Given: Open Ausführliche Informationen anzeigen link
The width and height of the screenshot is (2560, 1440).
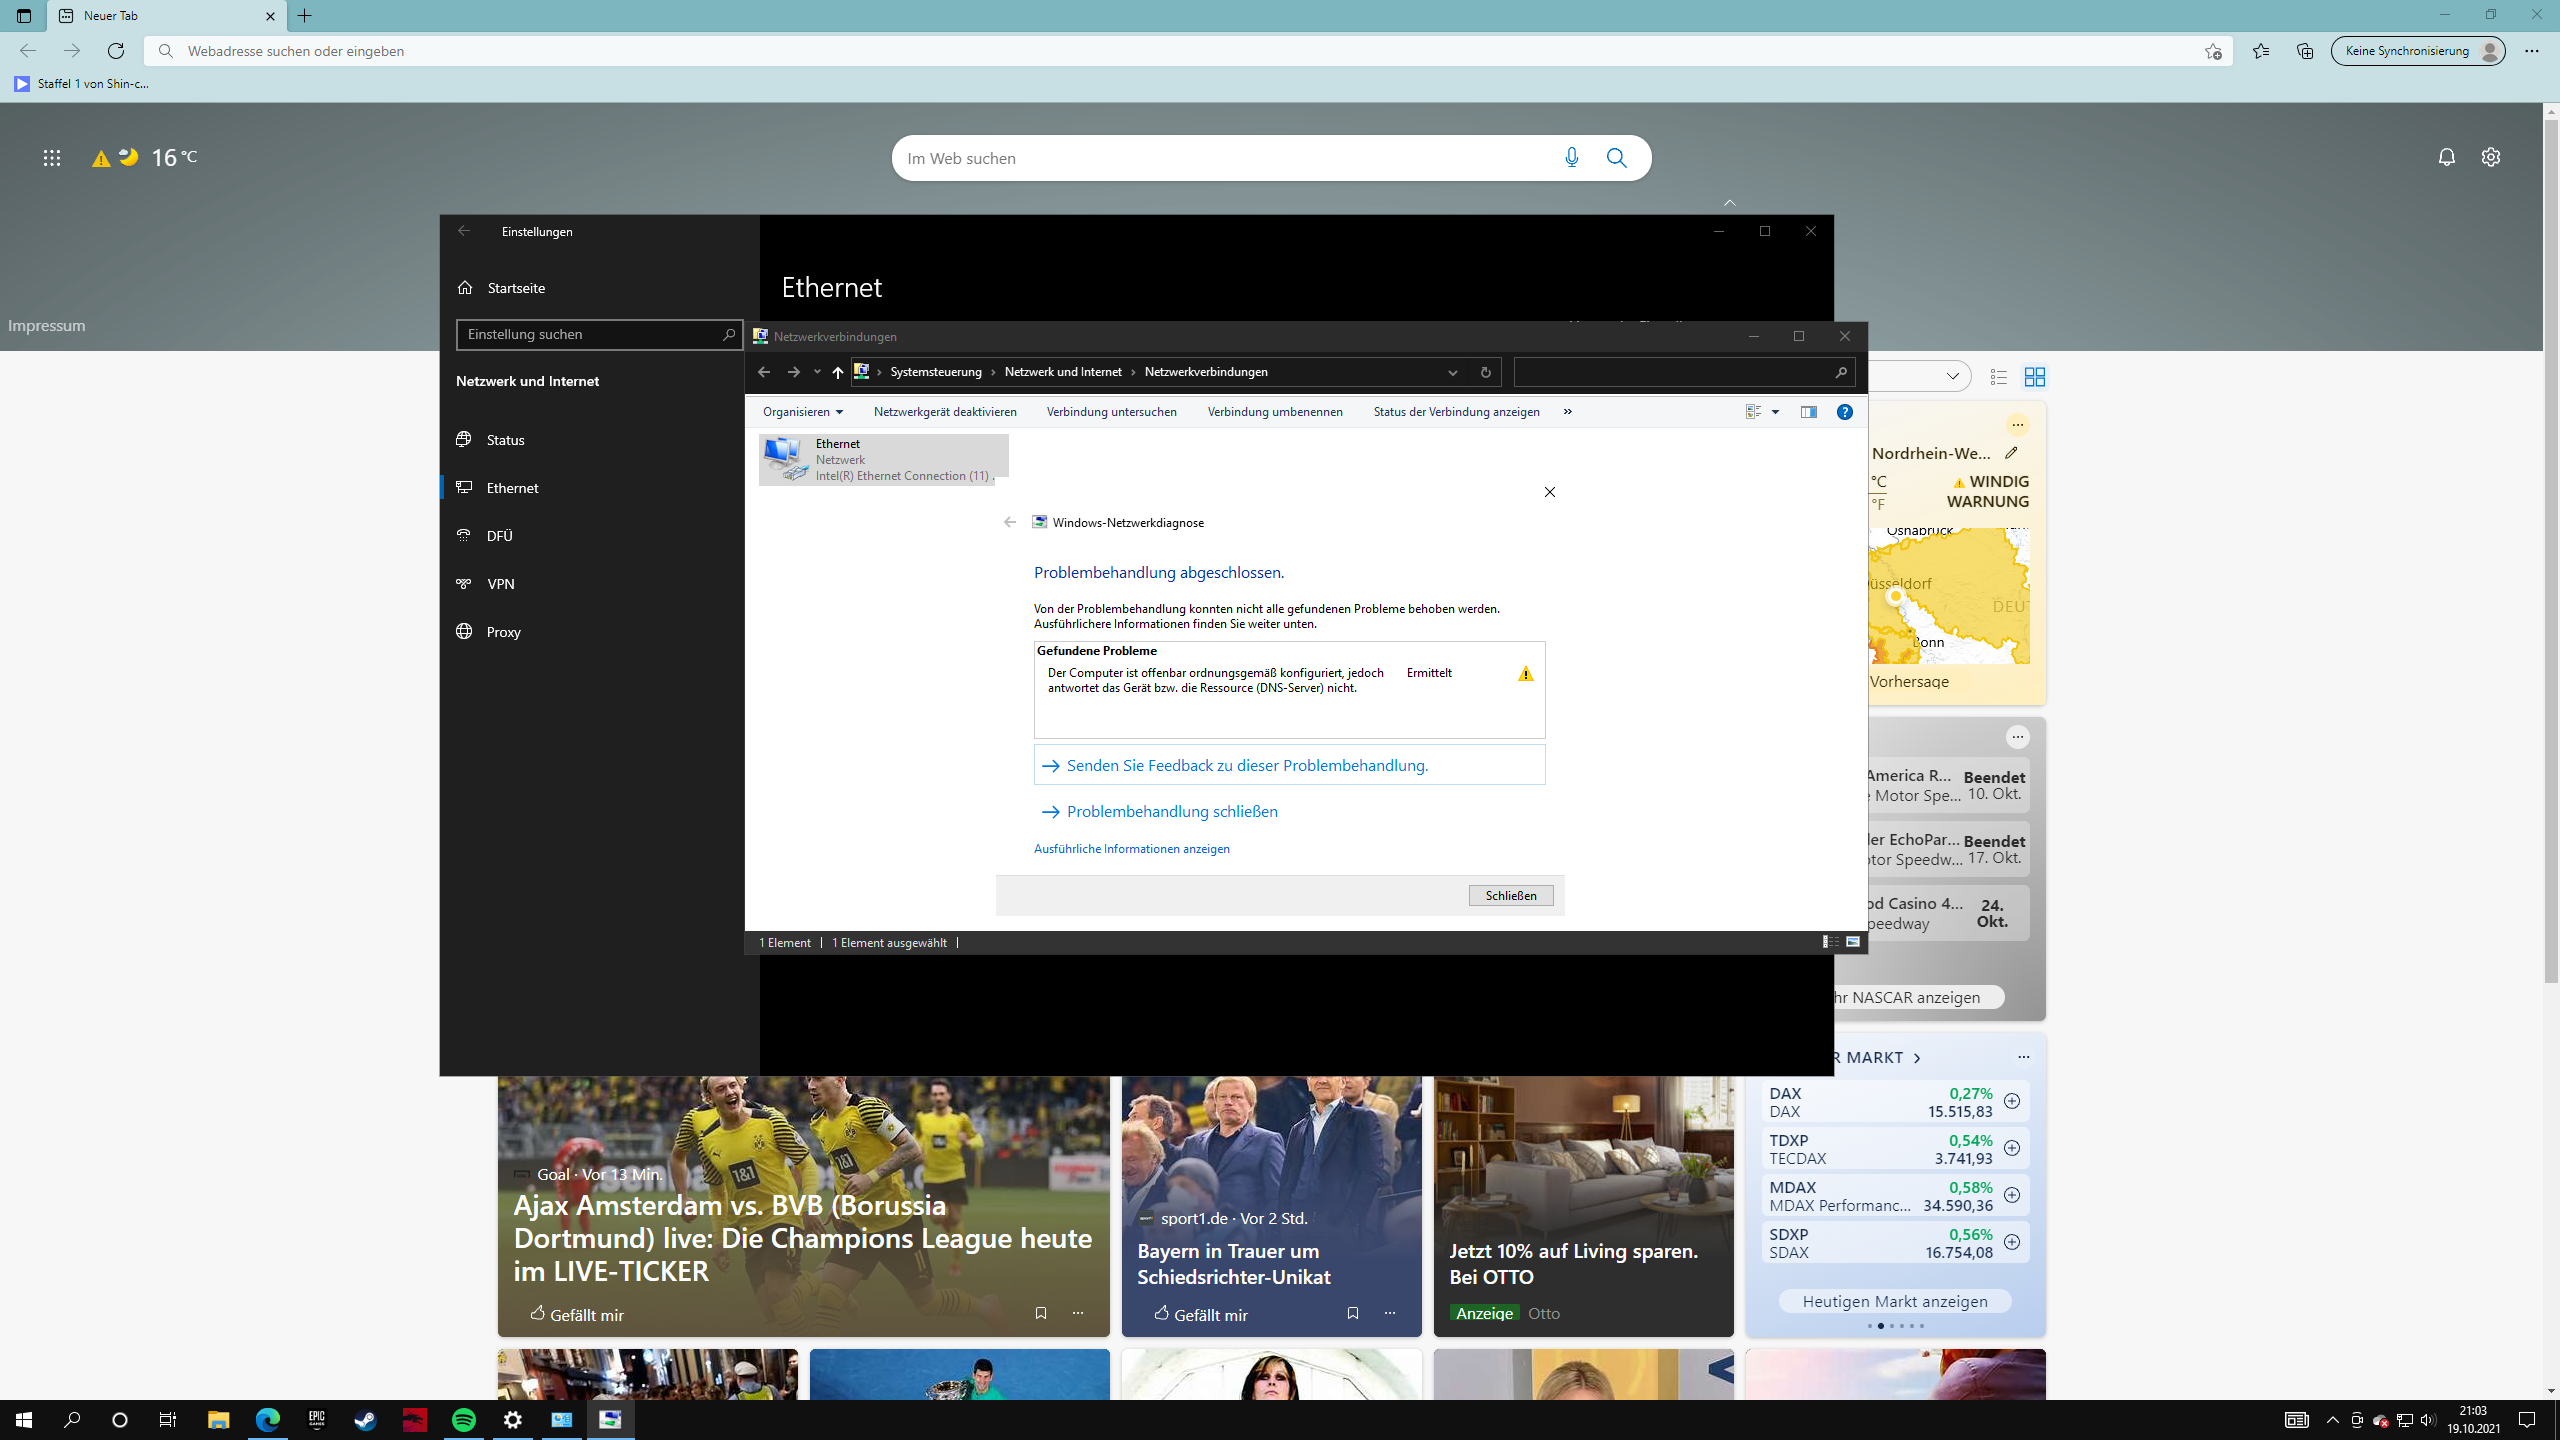Looking at the screenshot, I should tap(1131, 849).
